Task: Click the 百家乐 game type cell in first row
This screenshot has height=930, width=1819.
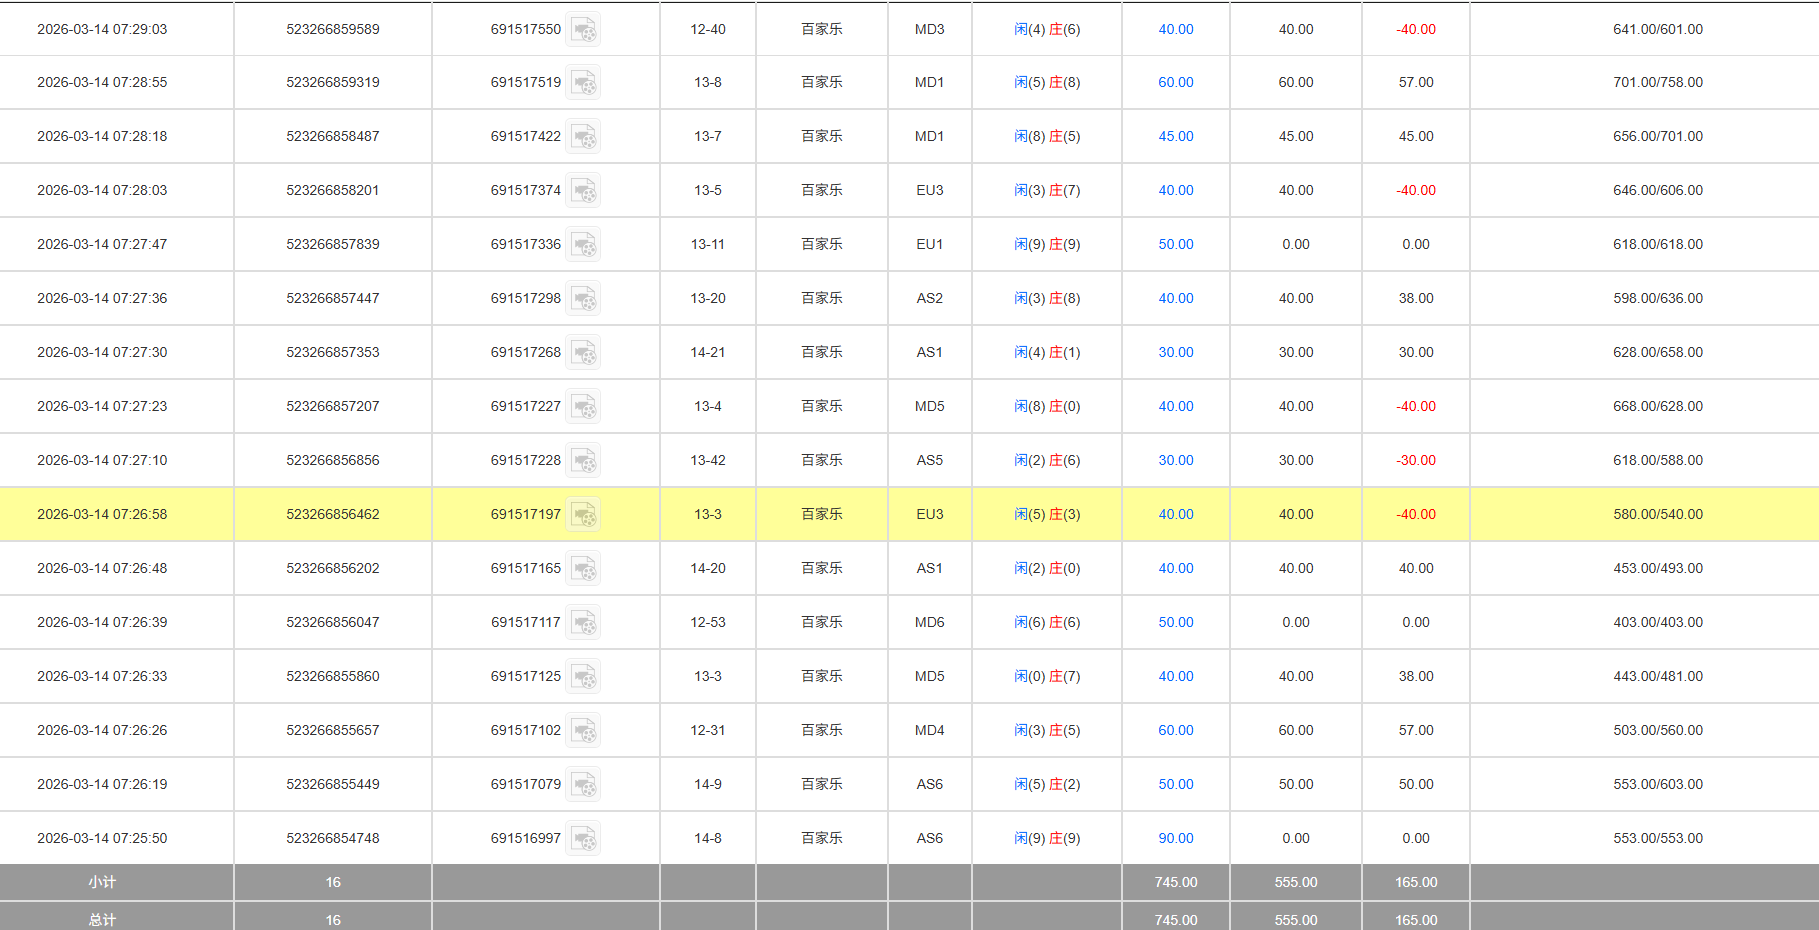Action: [820, 29]
